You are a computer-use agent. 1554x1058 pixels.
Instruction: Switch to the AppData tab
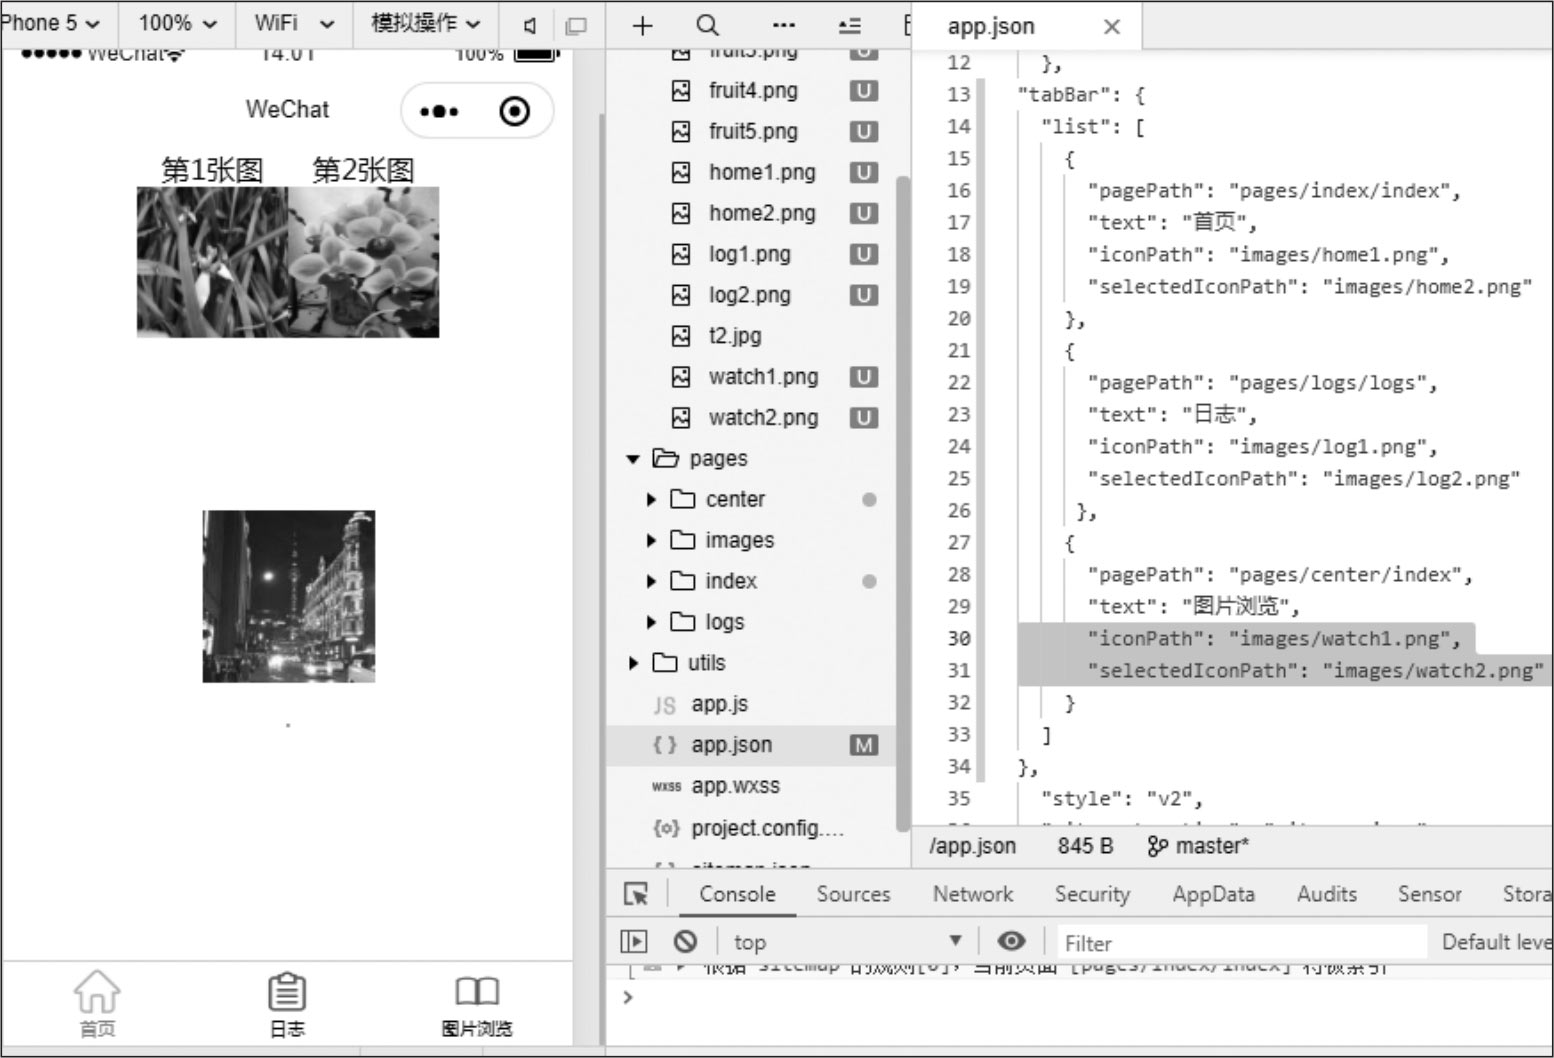(x=1213, y=894)
